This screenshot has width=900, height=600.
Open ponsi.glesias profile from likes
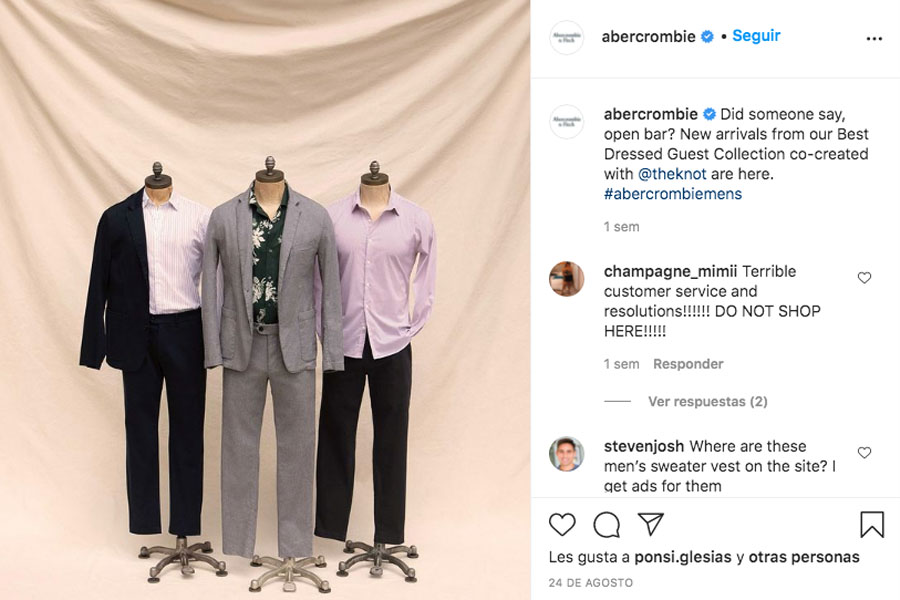pyautogui.click(x=683, y=558)
